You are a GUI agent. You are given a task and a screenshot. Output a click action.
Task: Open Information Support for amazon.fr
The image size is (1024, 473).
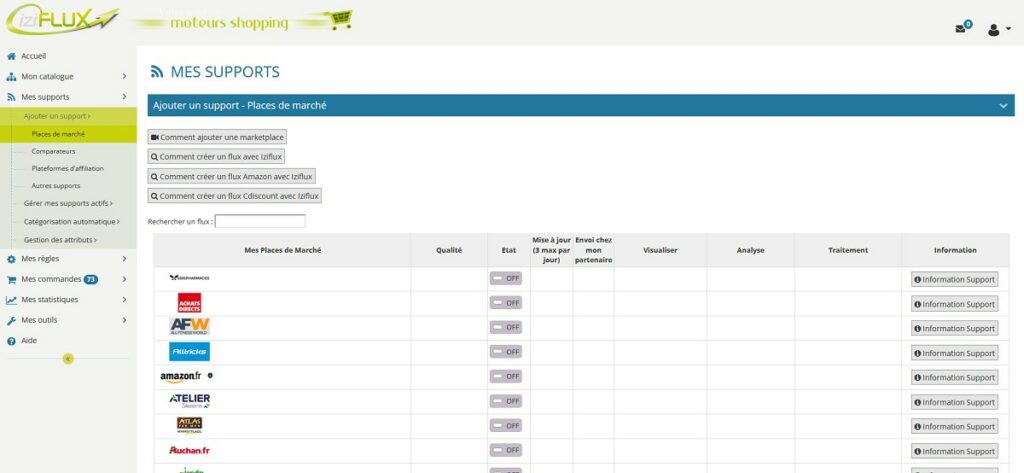[954, 378]
